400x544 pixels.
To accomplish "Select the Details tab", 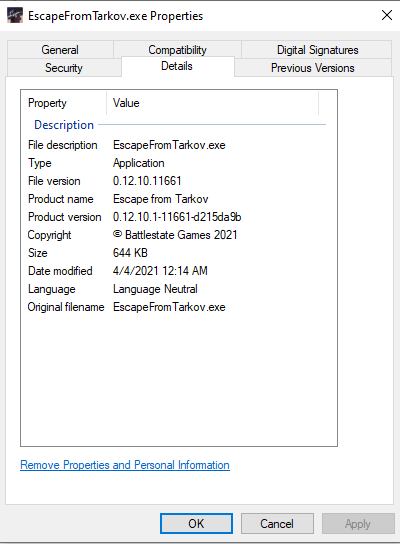I will (x=177, y=66).
